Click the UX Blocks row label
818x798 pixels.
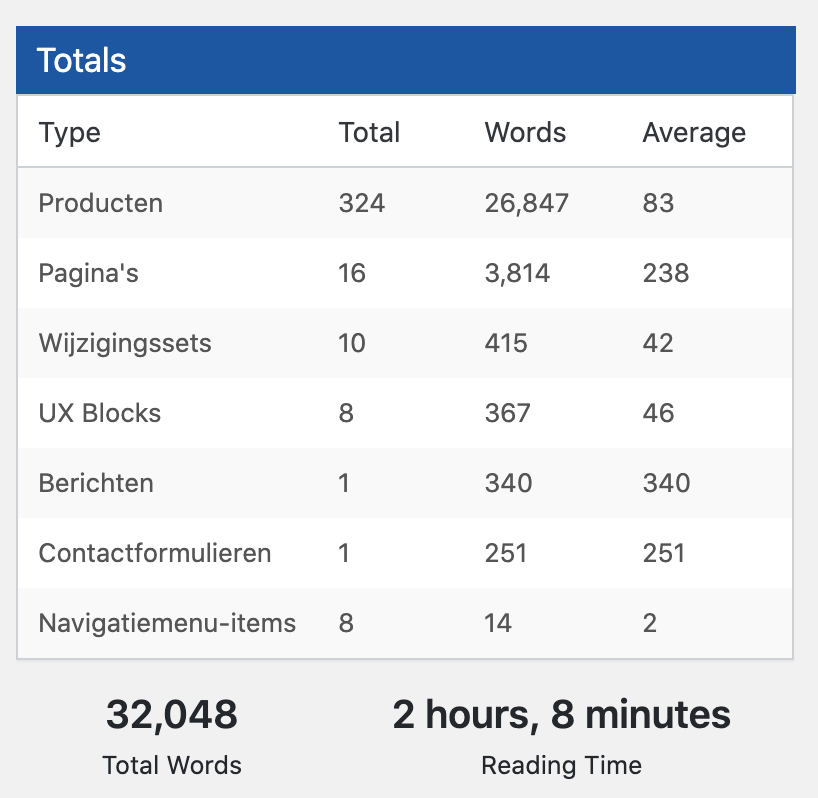pyautogui.click(x=100, y=413)
